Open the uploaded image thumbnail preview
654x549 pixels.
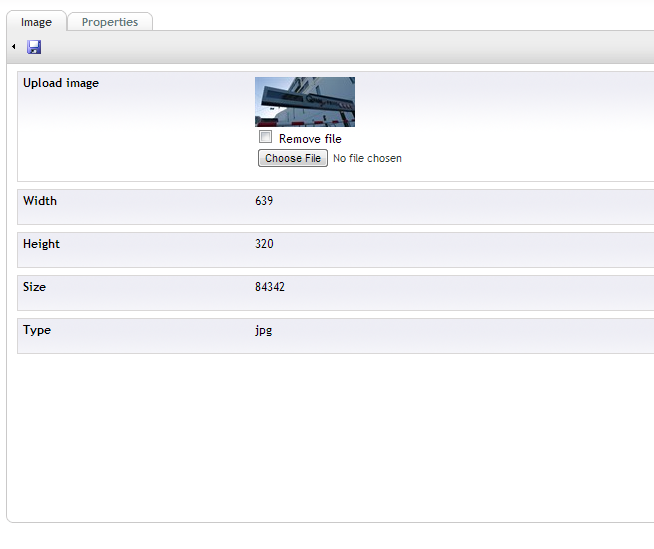point(305,102)
